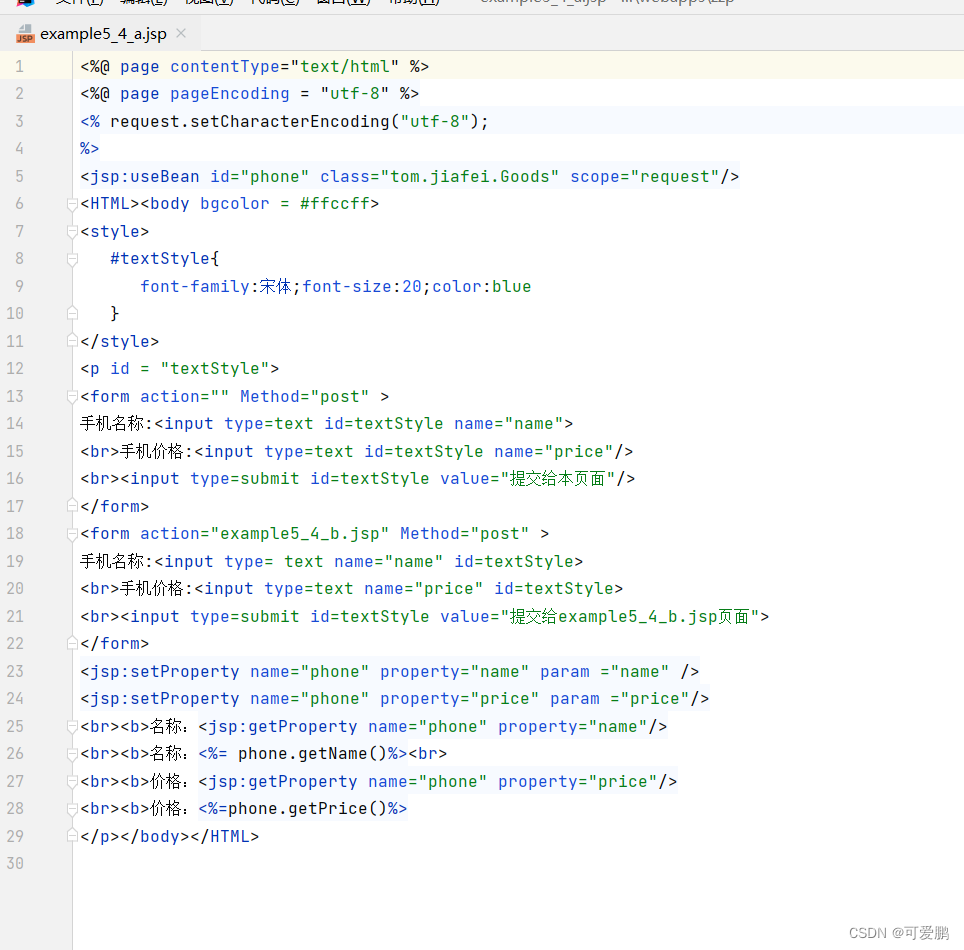
Task: Click line number 1 in the gutter
Action: click(19, 66)
